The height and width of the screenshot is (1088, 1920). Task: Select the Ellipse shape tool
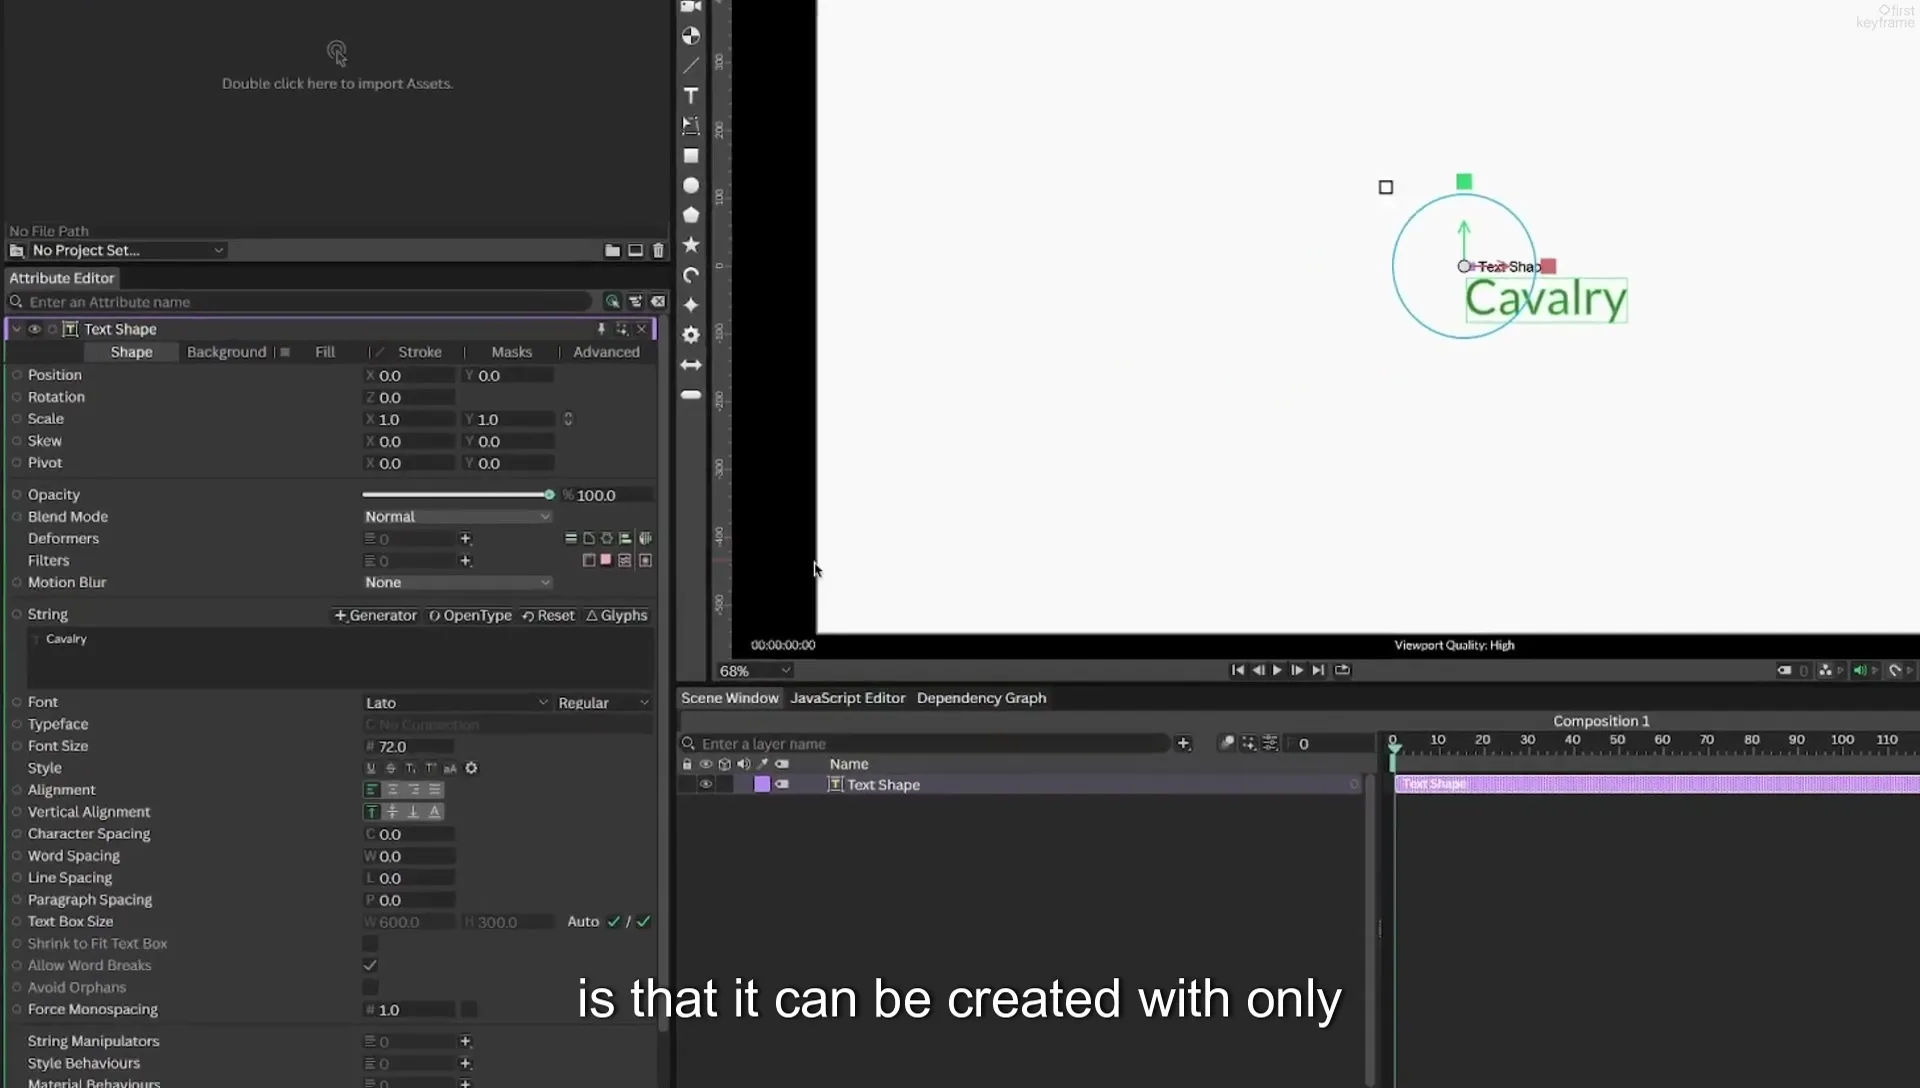coord(691,186)
